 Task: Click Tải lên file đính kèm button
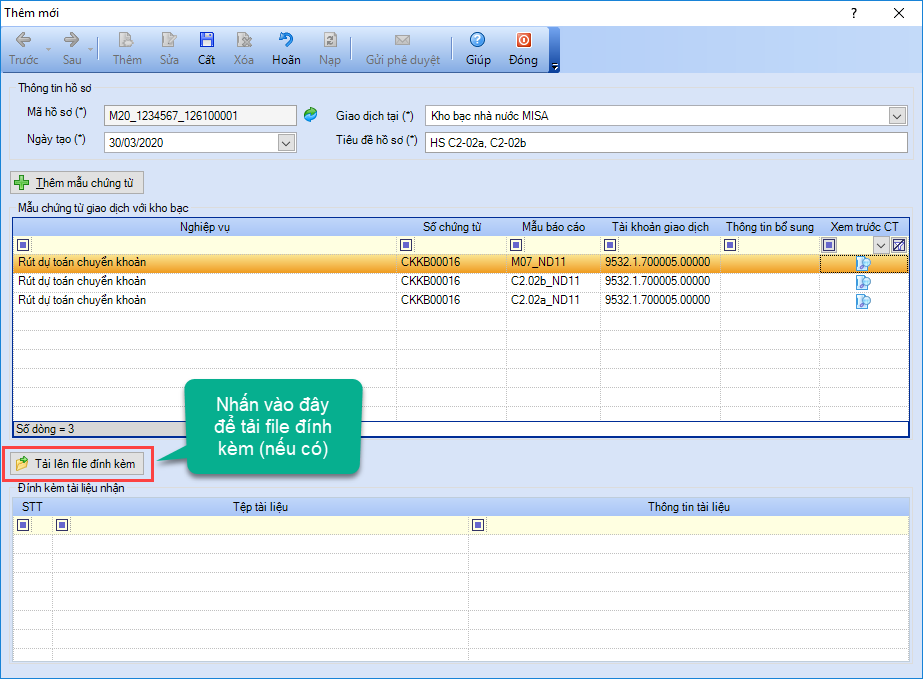[77, 464]
